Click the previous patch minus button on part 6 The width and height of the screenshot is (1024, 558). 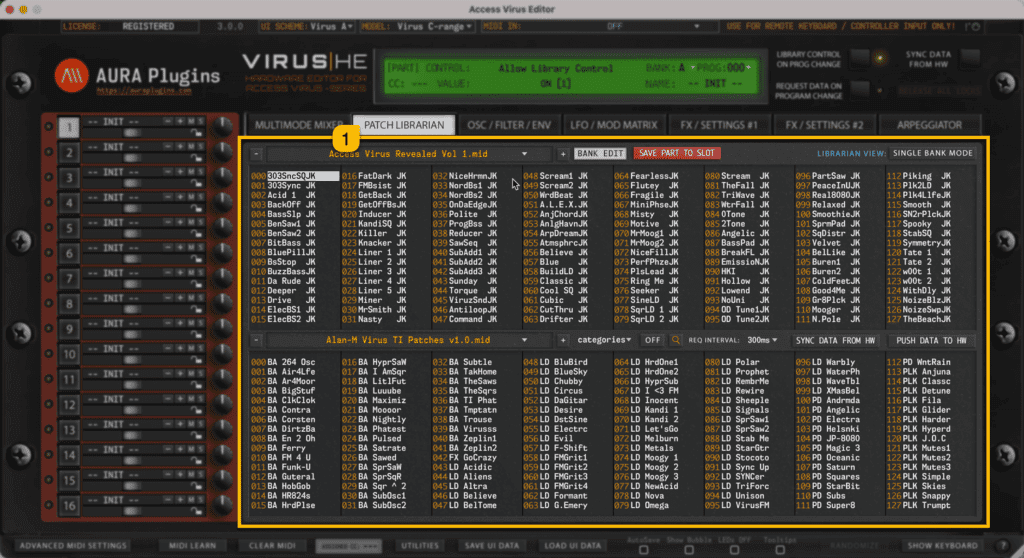click(x=168, y=248)
